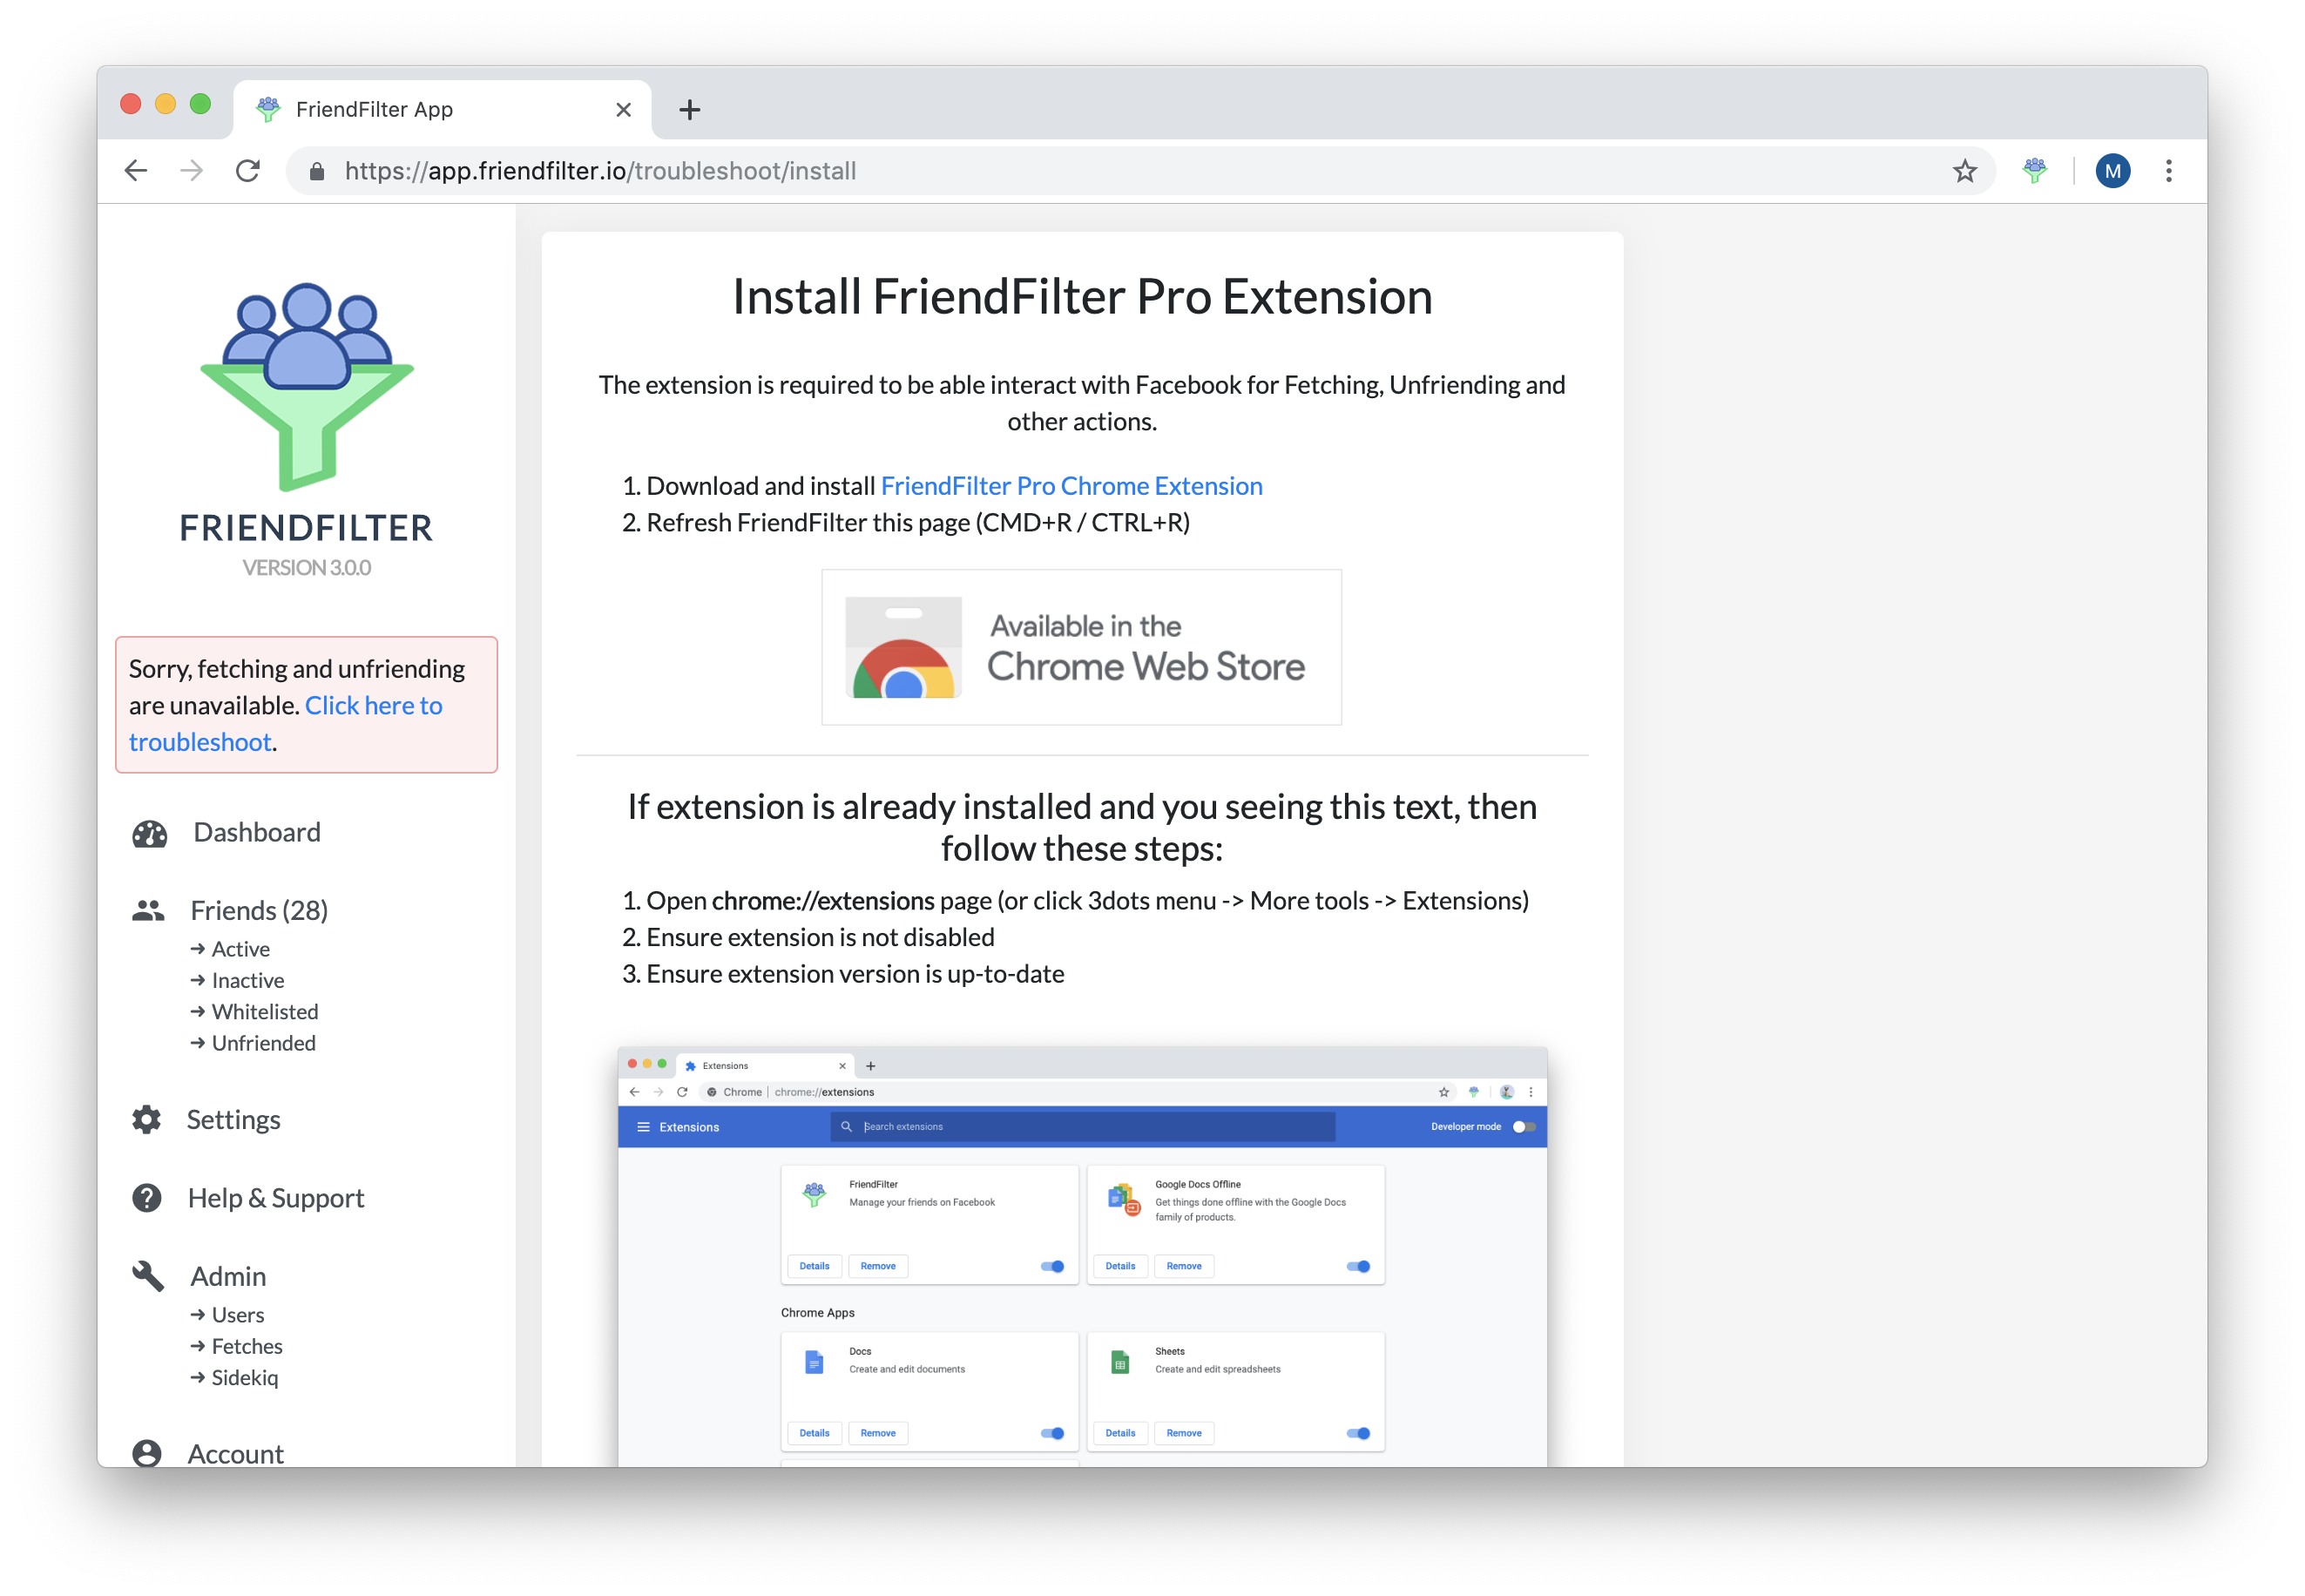Viewport: 2305px width, 1596px height.
Task: Open the FriendFilter Pro Chrome Extension link
Action: click(1071, 486)
